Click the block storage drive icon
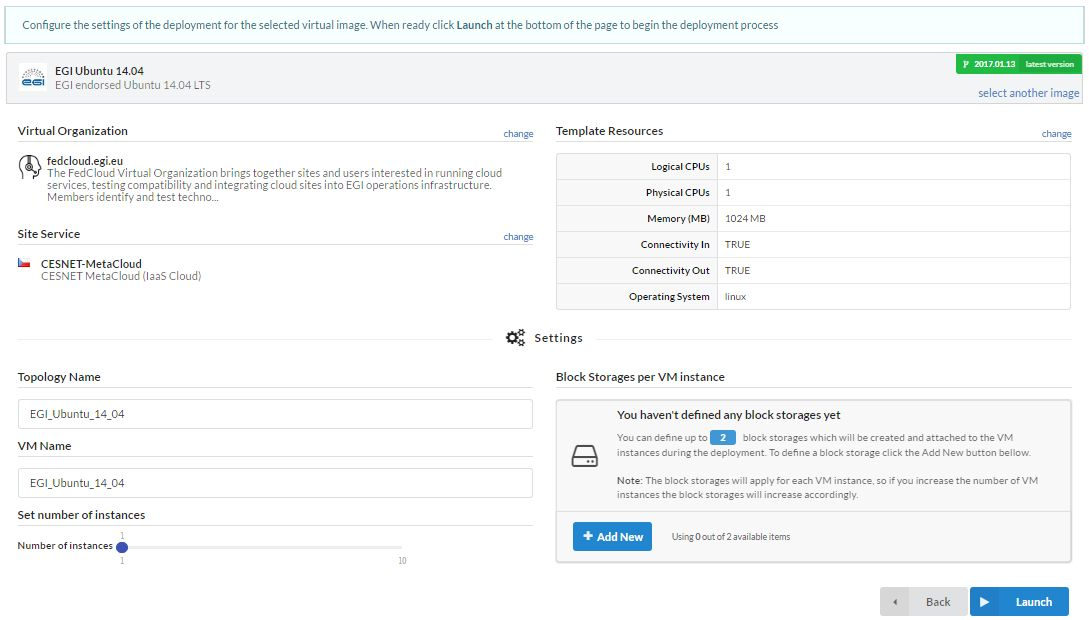Viewport: 1089px width, 620px height. click(584, 458)
